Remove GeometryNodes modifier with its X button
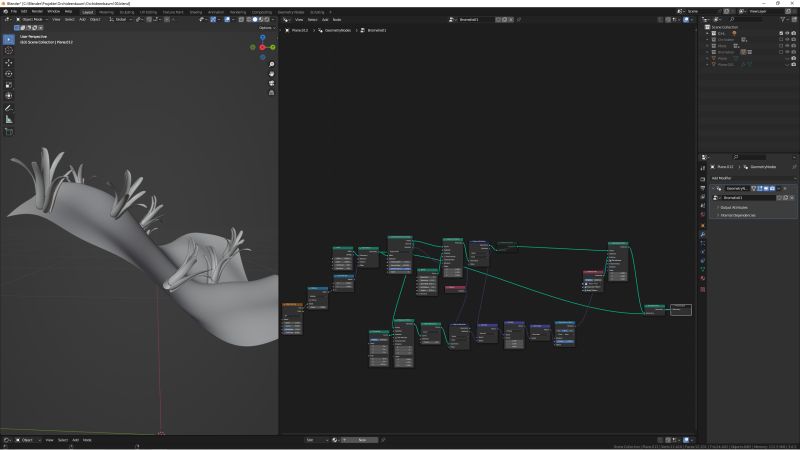This screenshot has width=800, height=450. pyautogui.click(x=785, y=188)
